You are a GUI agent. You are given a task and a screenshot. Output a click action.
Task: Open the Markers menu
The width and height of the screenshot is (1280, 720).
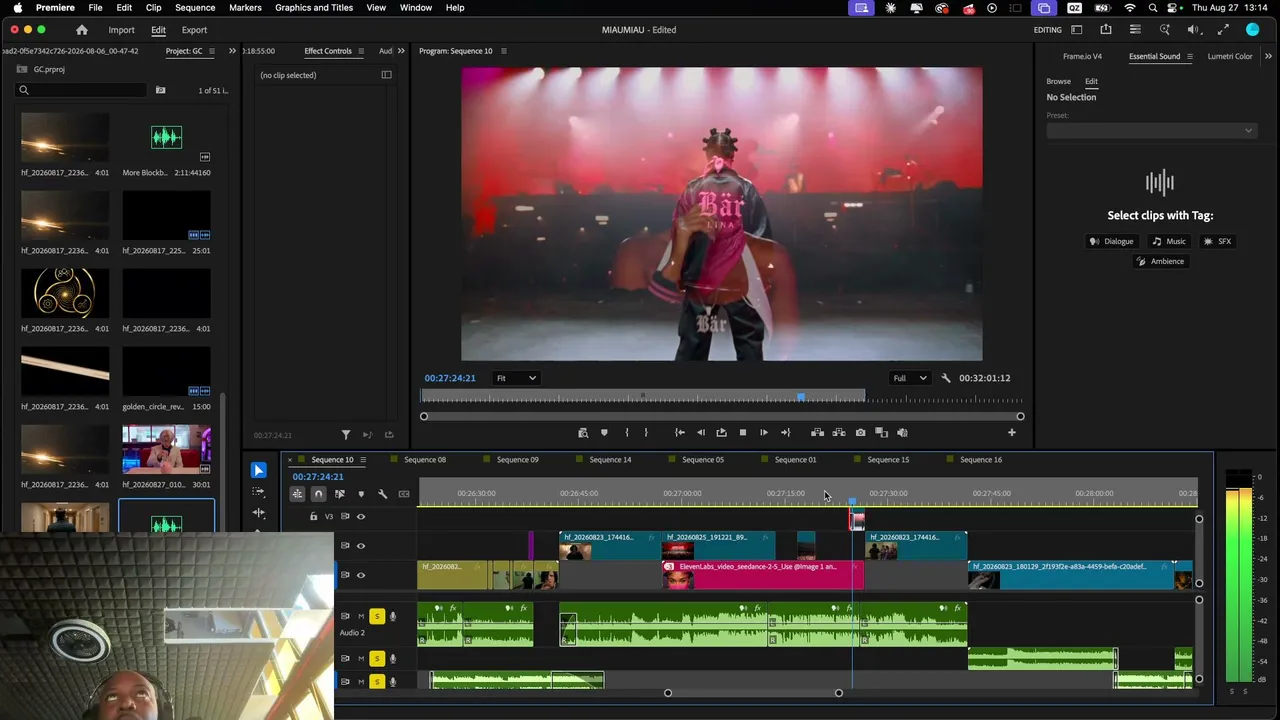[x=245, y=8]
